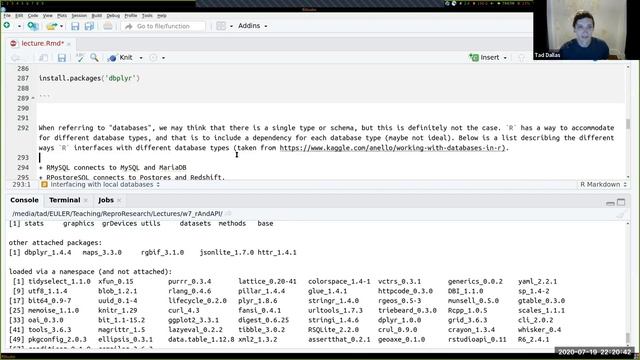Click the 293:1 cursor position indicator

click(21, 184)
